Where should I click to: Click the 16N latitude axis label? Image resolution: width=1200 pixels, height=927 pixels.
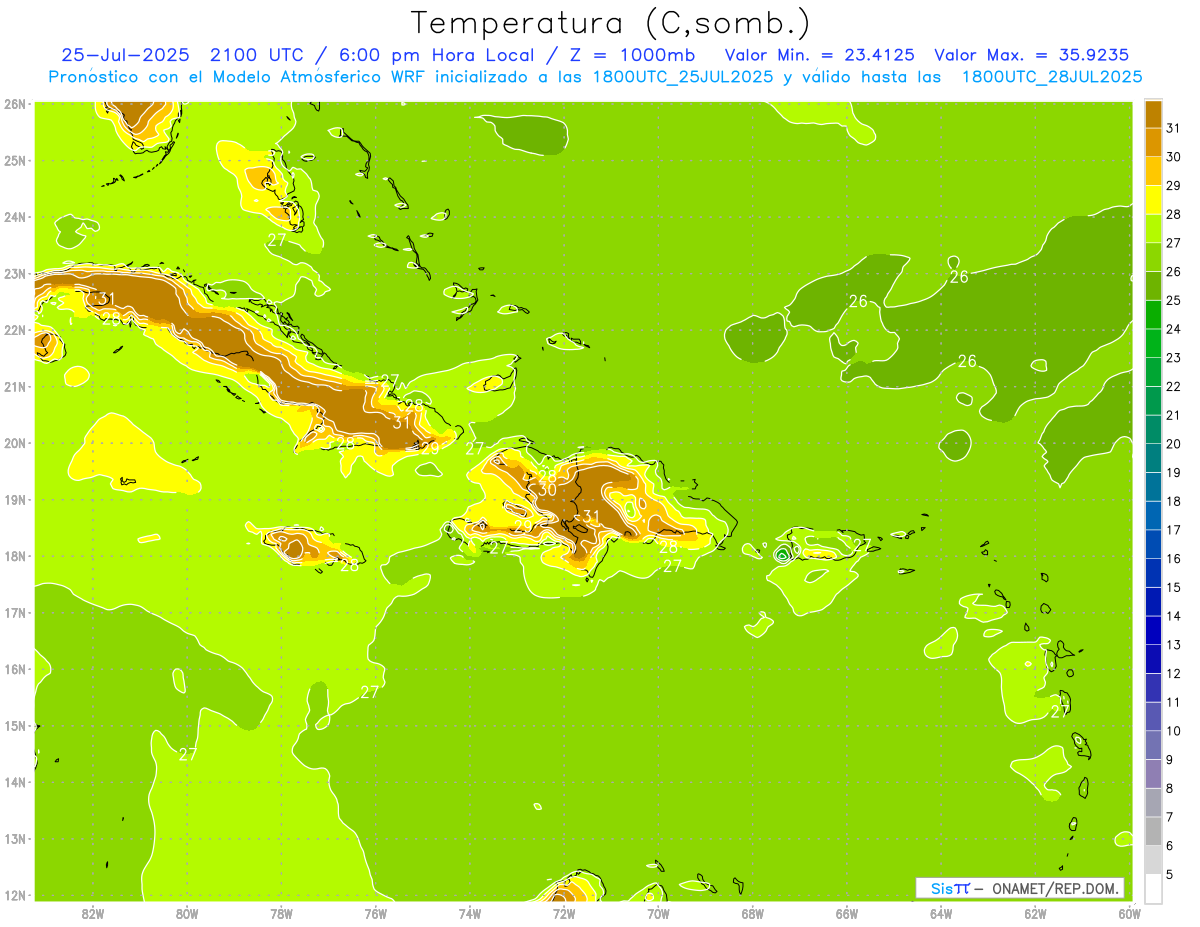click(15, 669)
